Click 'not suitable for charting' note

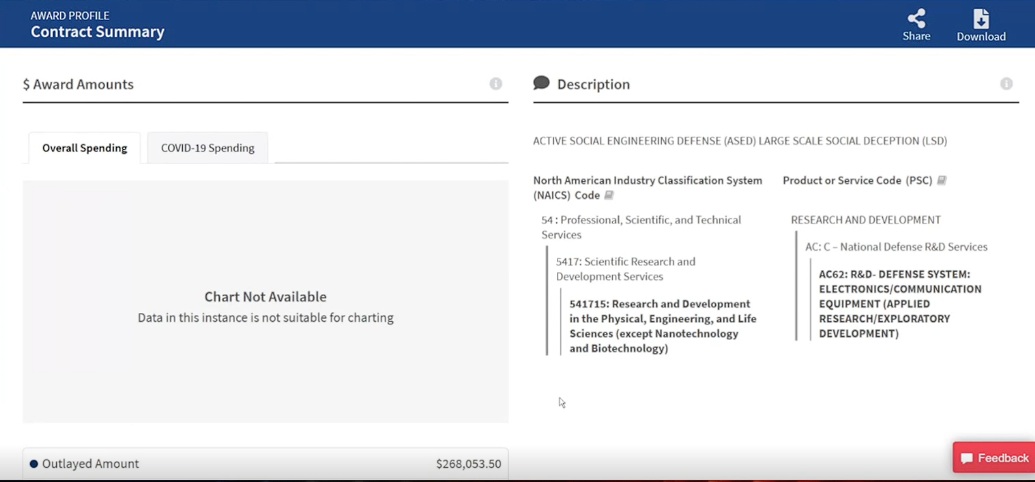click(265, 318)
